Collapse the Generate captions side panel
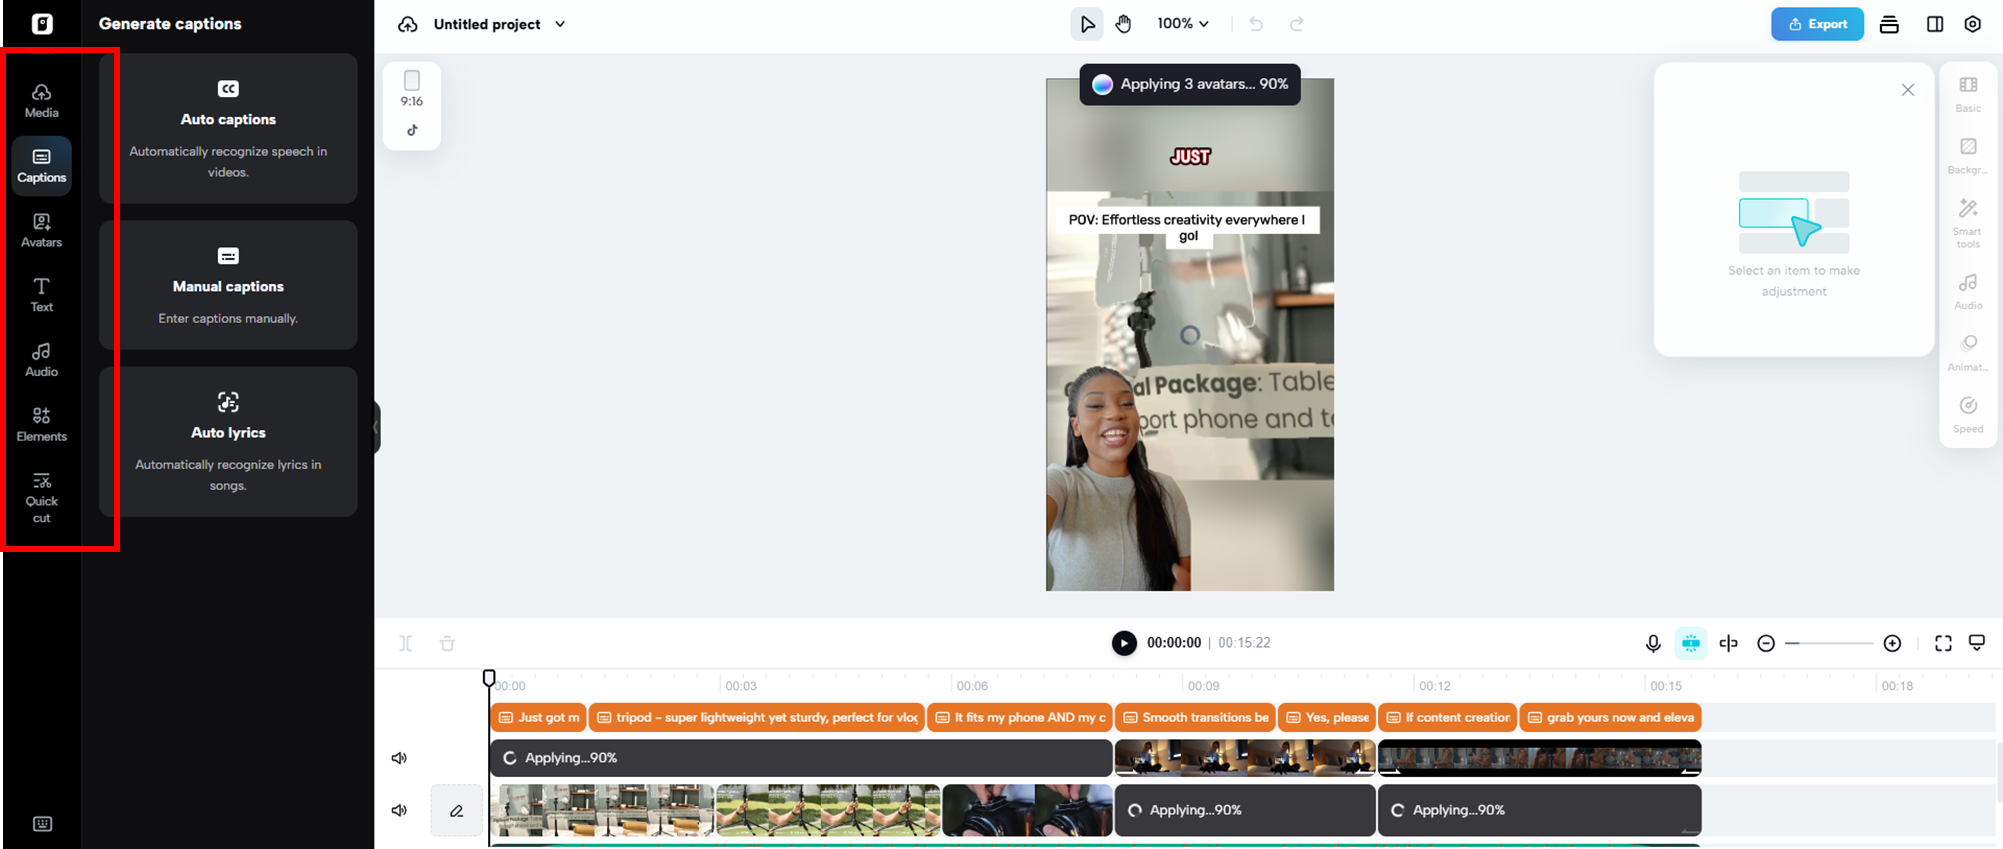 376,427
